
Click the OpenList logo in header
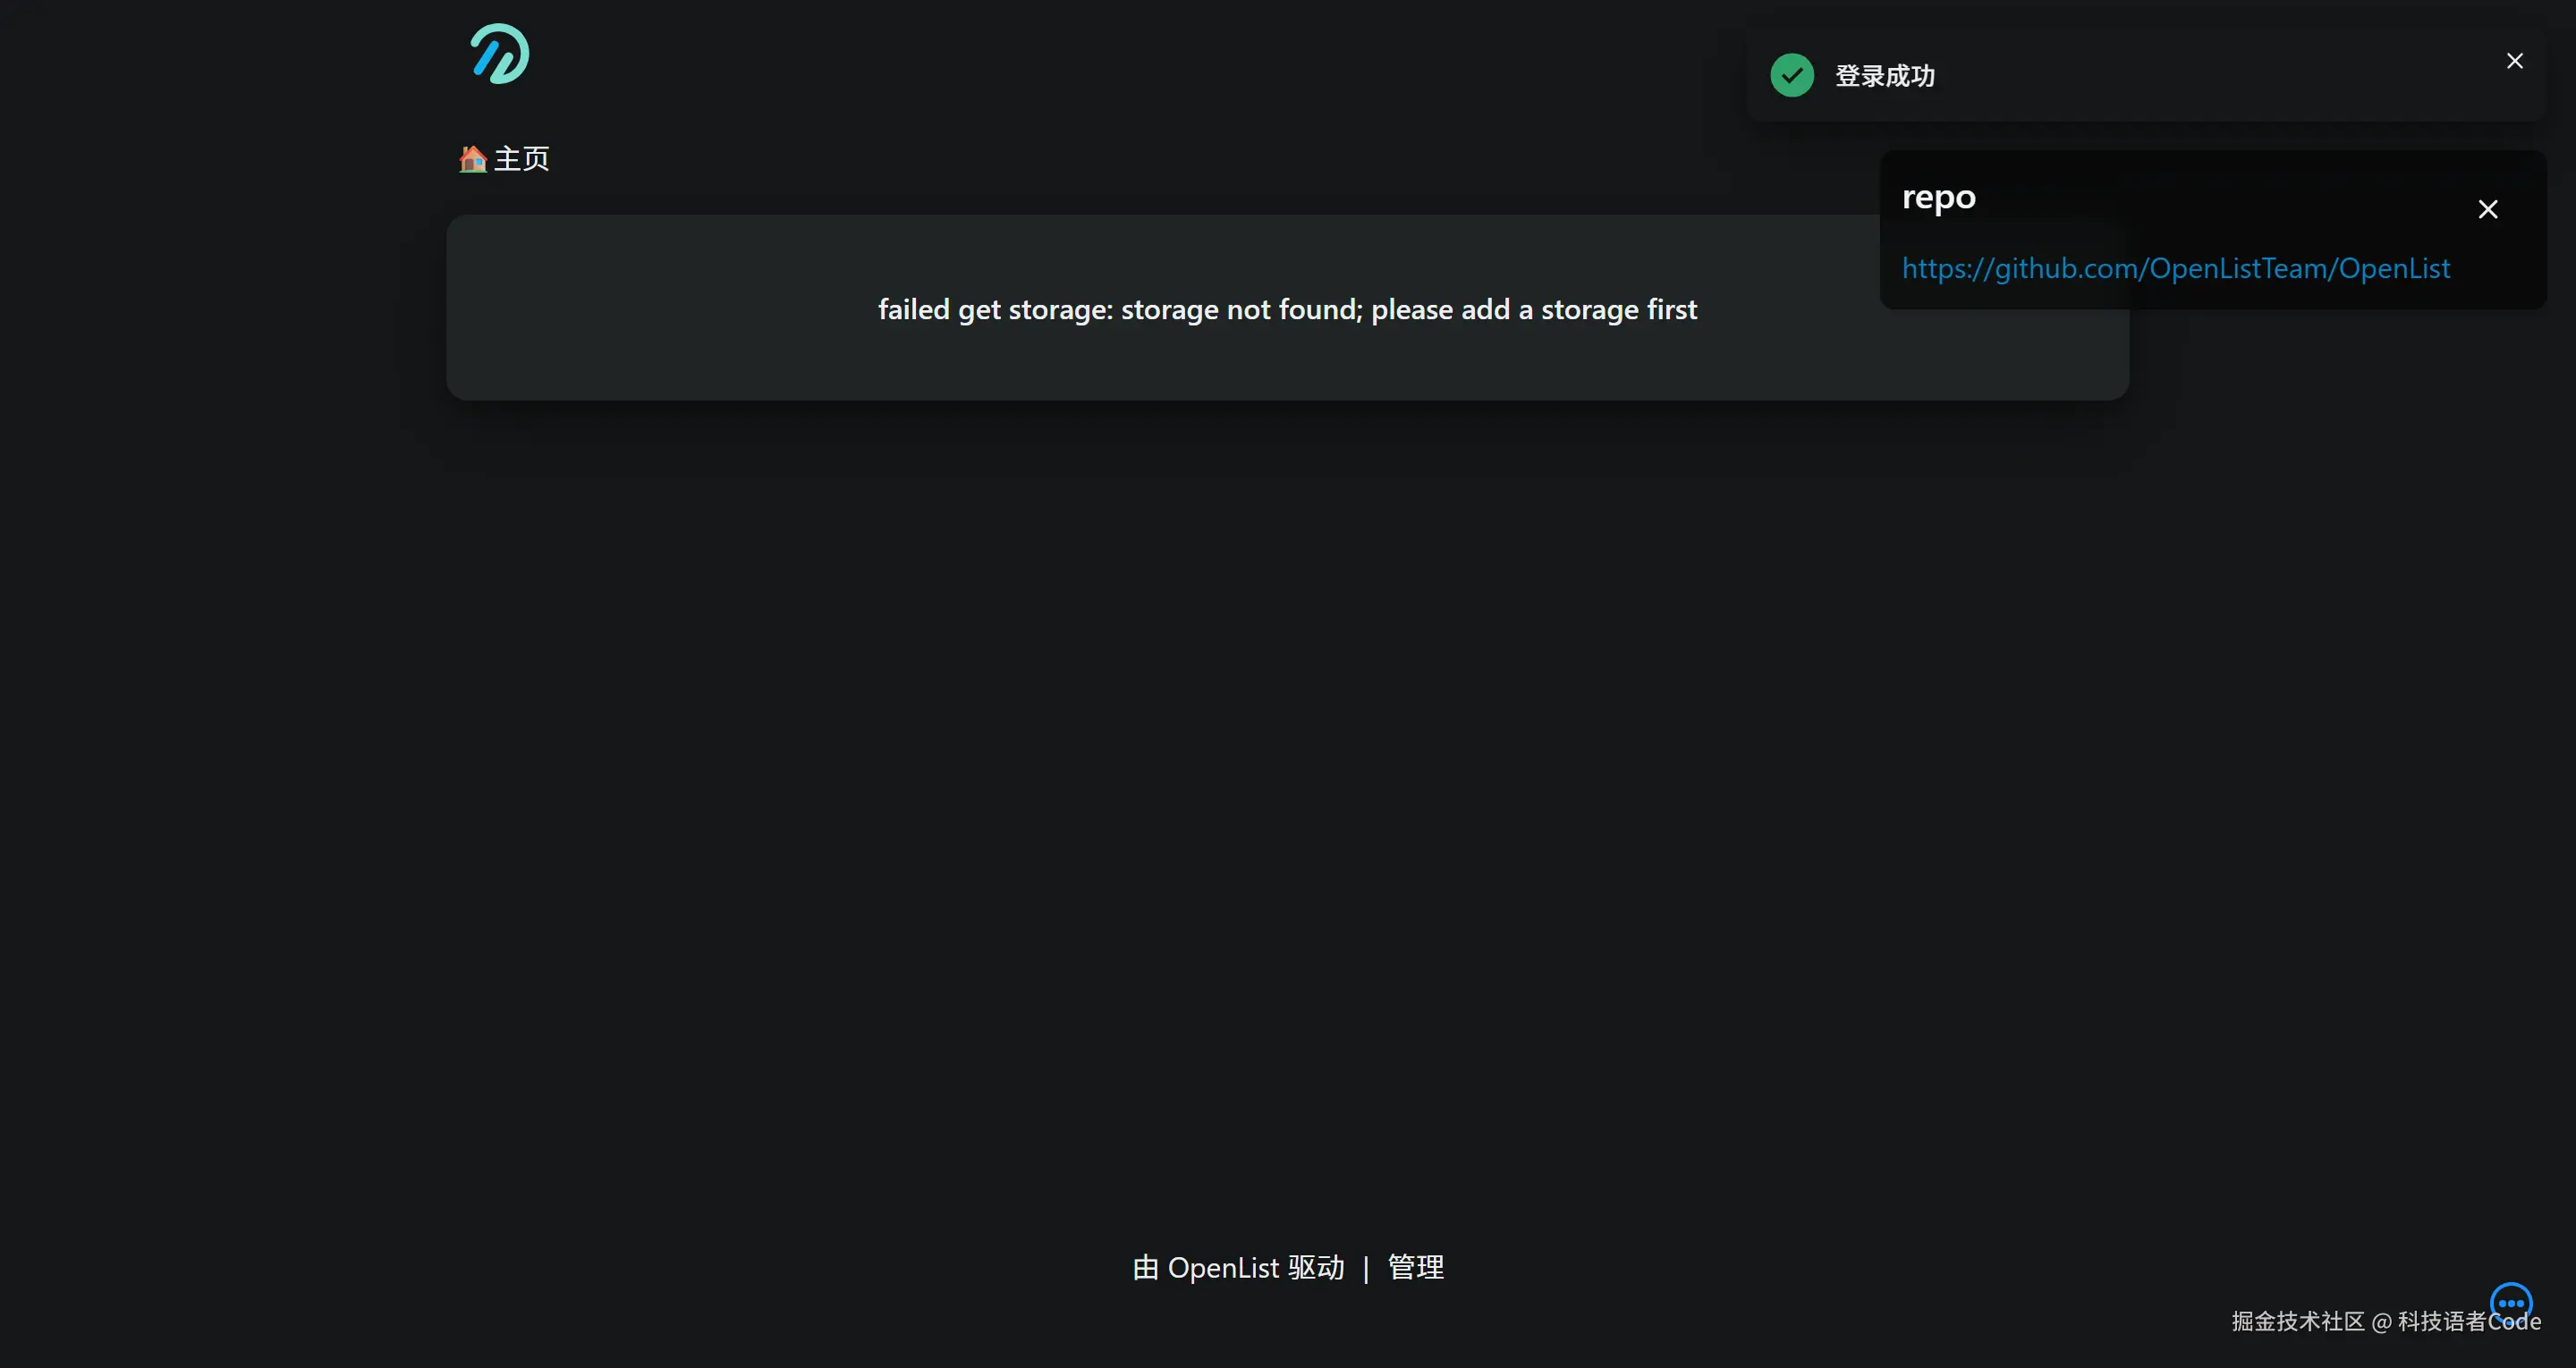pos(499,54)
